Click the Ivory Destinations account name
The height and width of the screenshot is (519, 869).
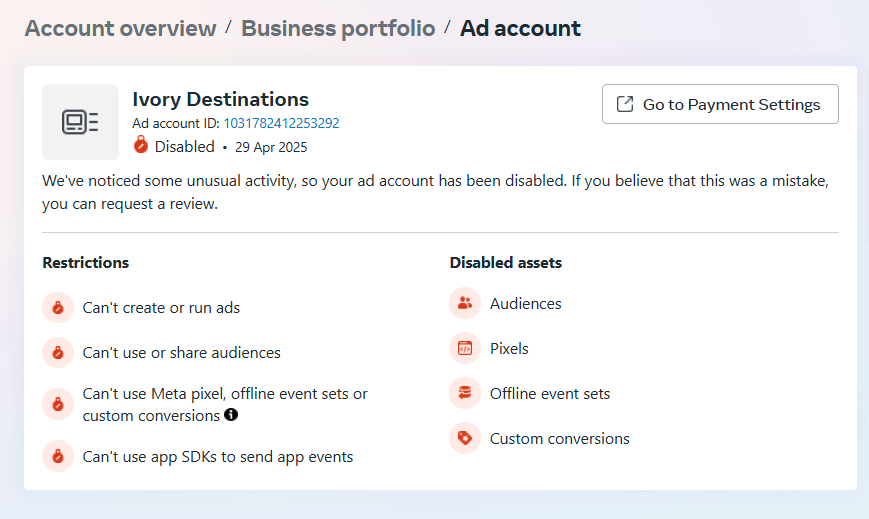pos(220,99)
